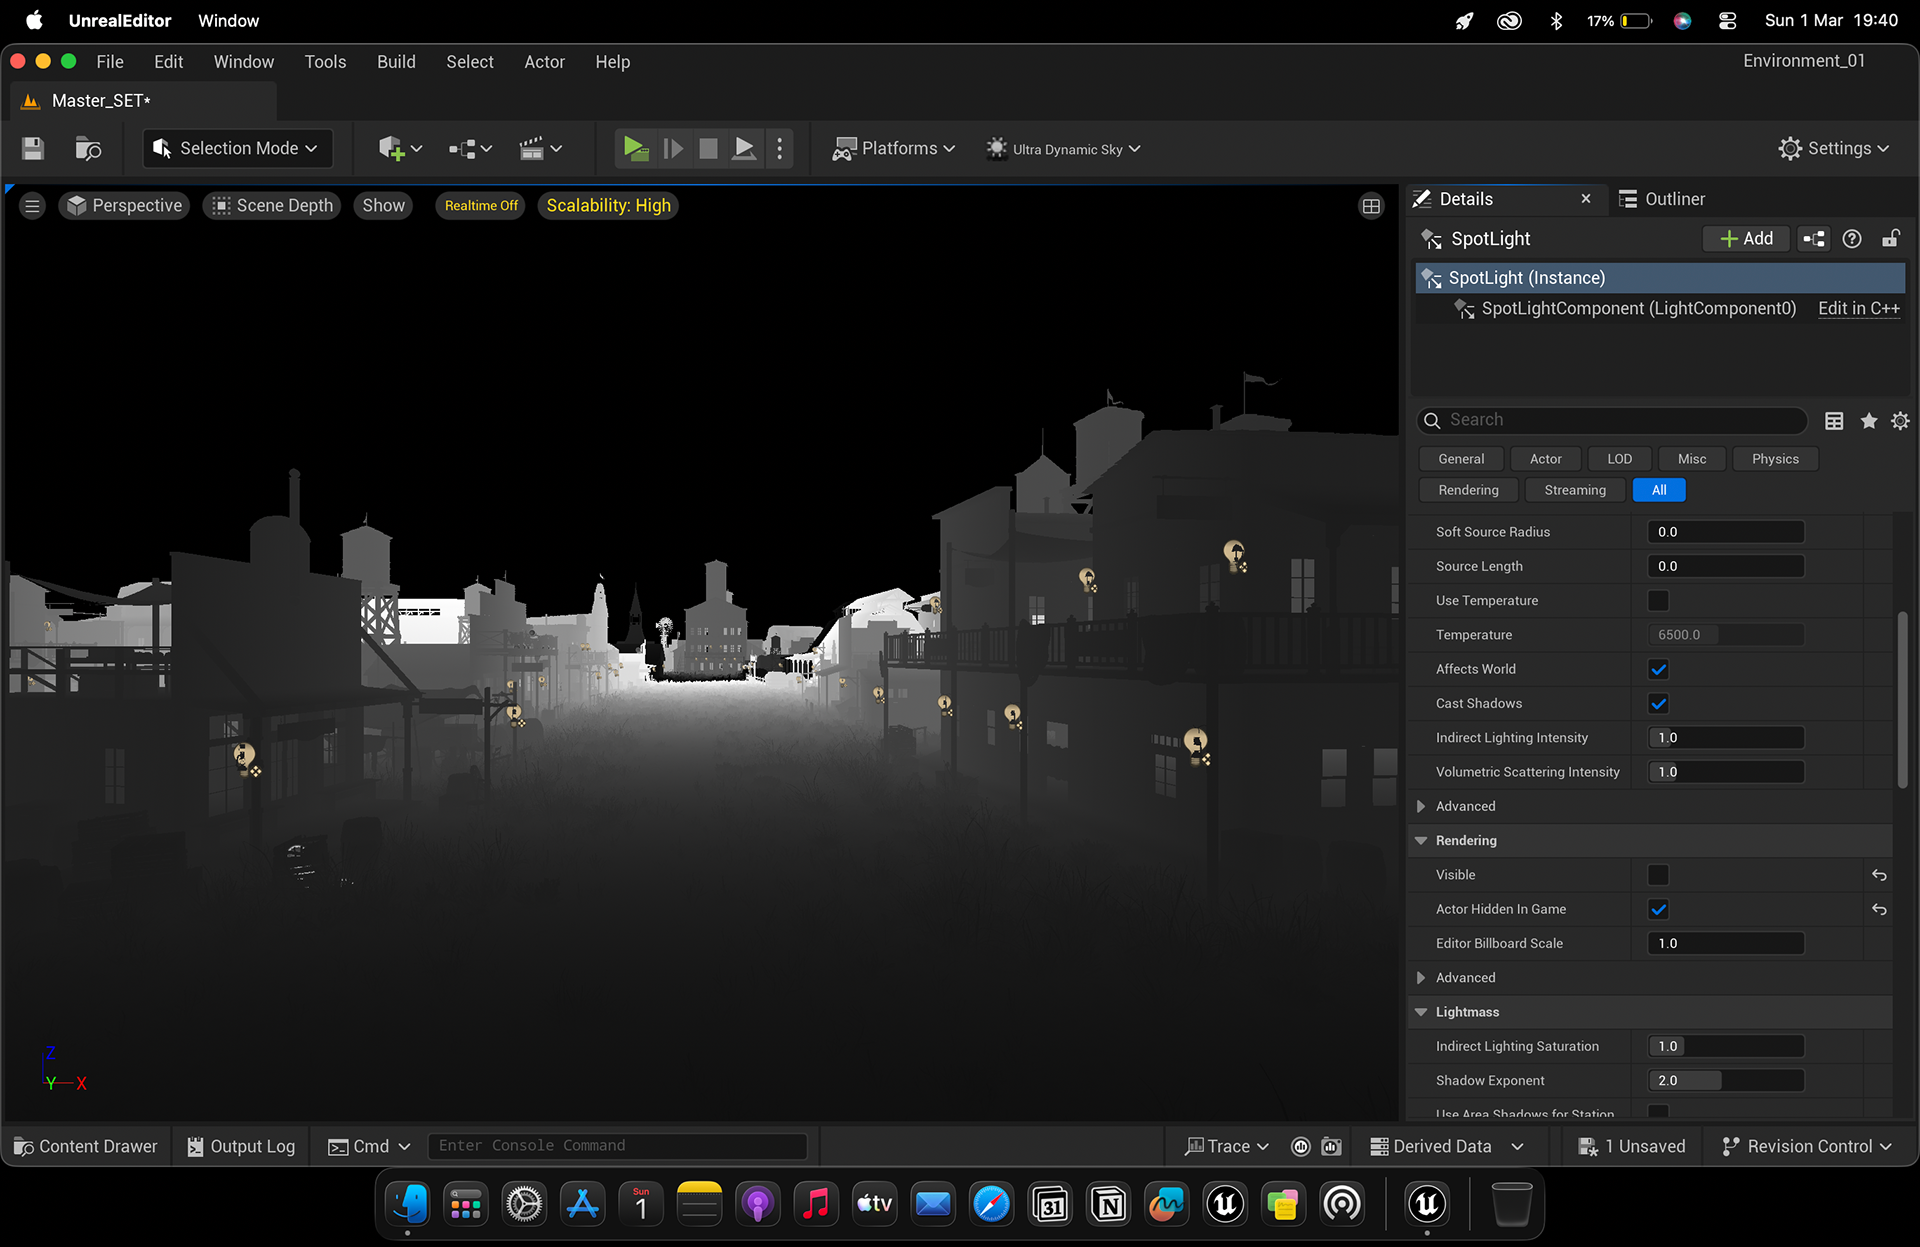Open the viewport hamburger menu options
This screenshot has height=1247, width=1920.
tap(32, 206)
